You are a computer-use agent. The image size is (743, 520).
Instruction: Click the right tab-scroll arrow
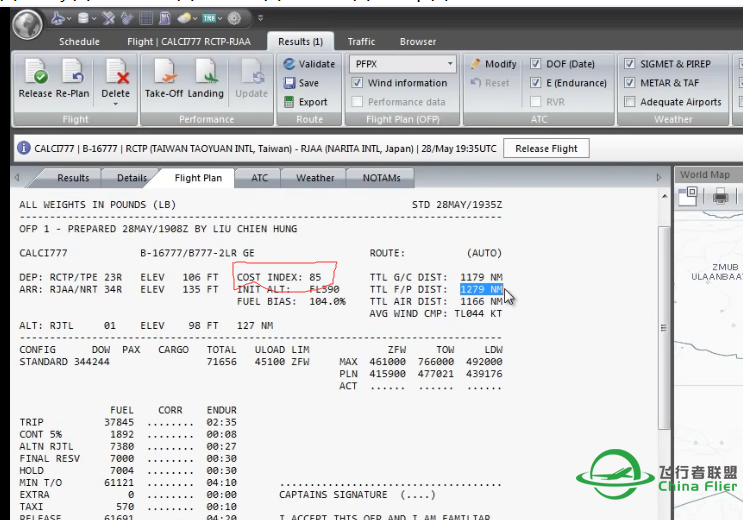point(659,178)
